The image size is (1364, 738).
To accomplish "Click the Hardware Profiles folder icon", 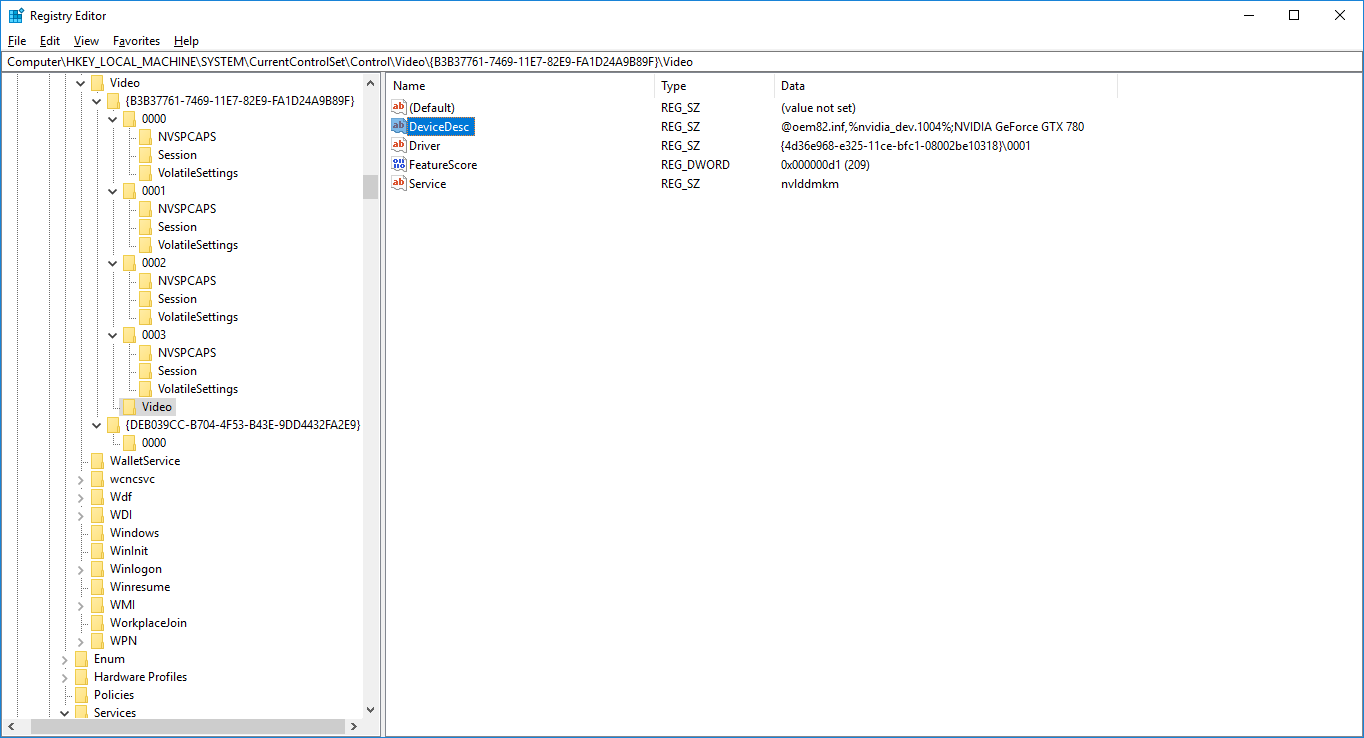I will click(81, 677).
